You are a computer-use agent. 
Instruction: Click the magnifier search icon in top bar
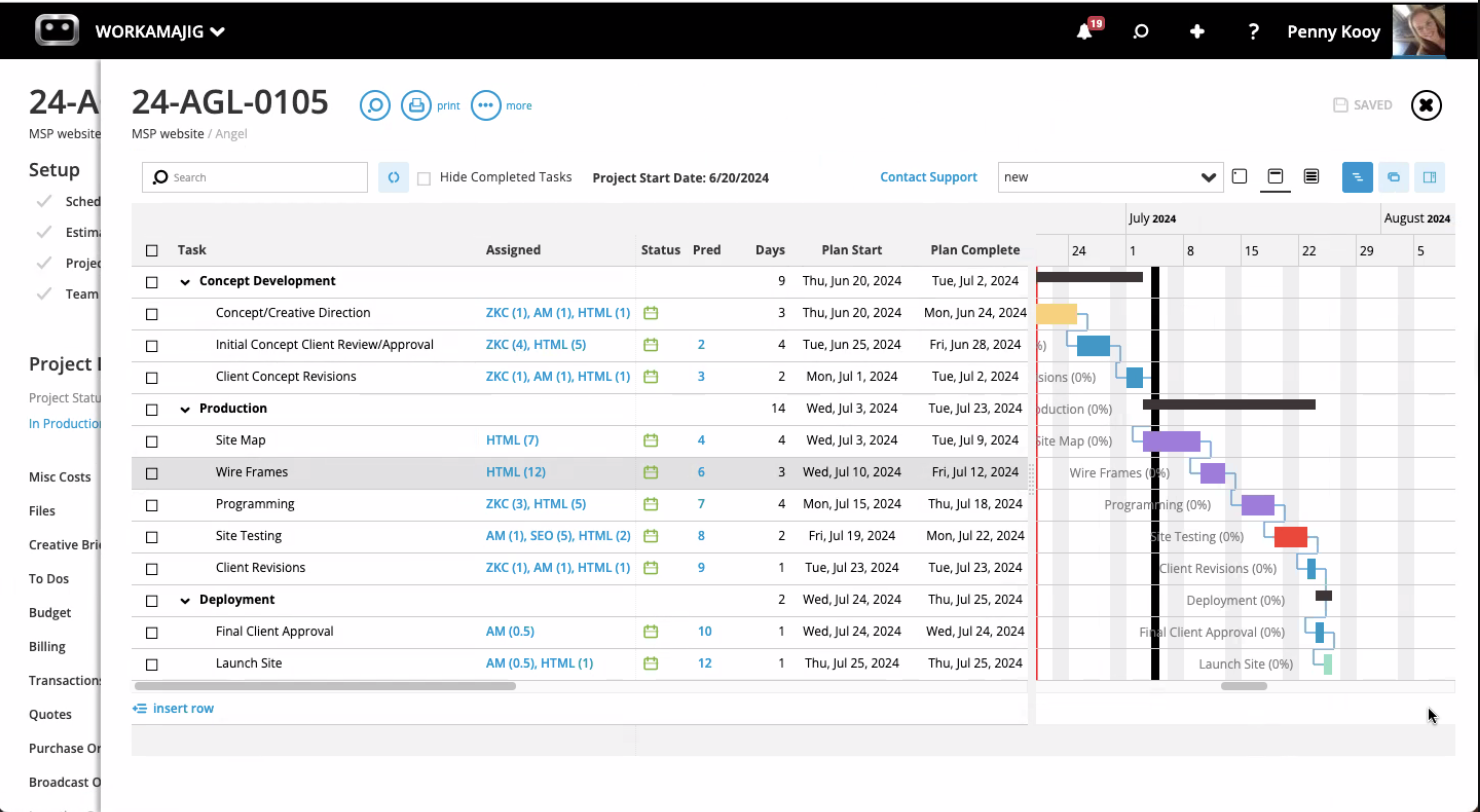coord(1140,32)
